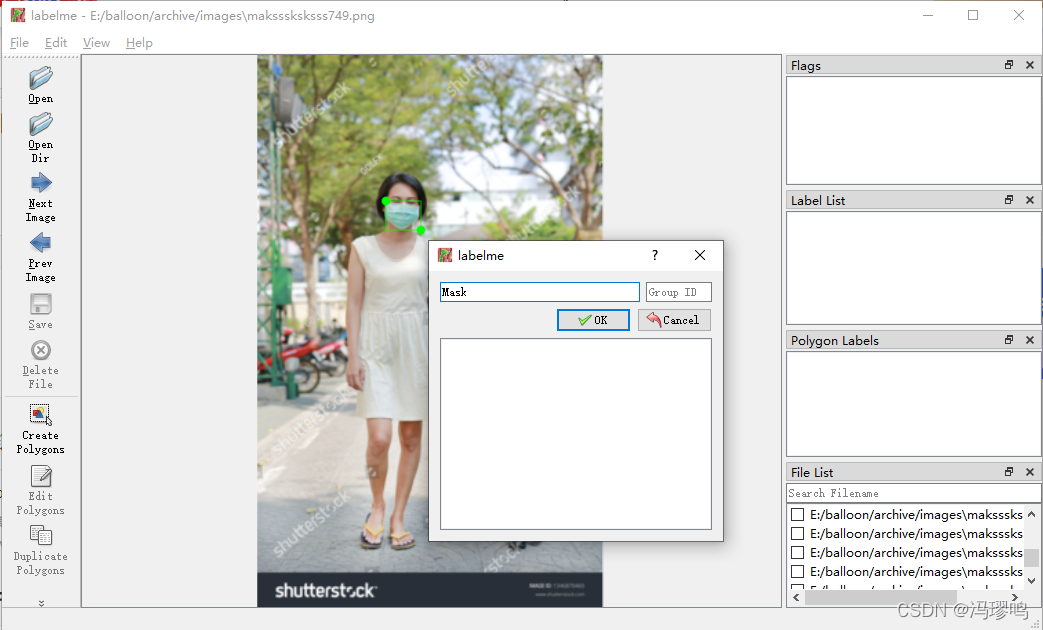The image size is (1043, 630).
Task: Click the Duplicate Polygons tool
Action: pyautogui.click(x=41, y=550)
